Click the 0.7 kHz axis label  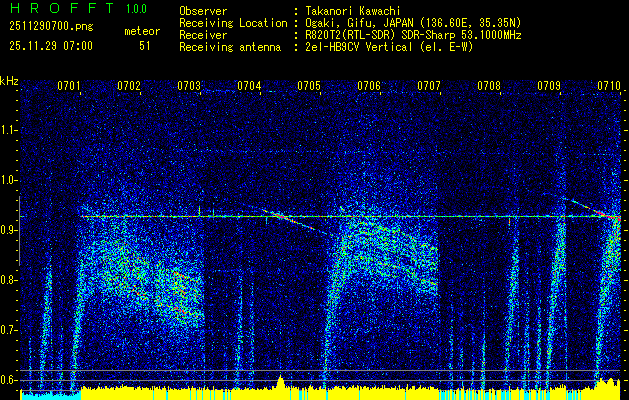(x=8, y=330)
